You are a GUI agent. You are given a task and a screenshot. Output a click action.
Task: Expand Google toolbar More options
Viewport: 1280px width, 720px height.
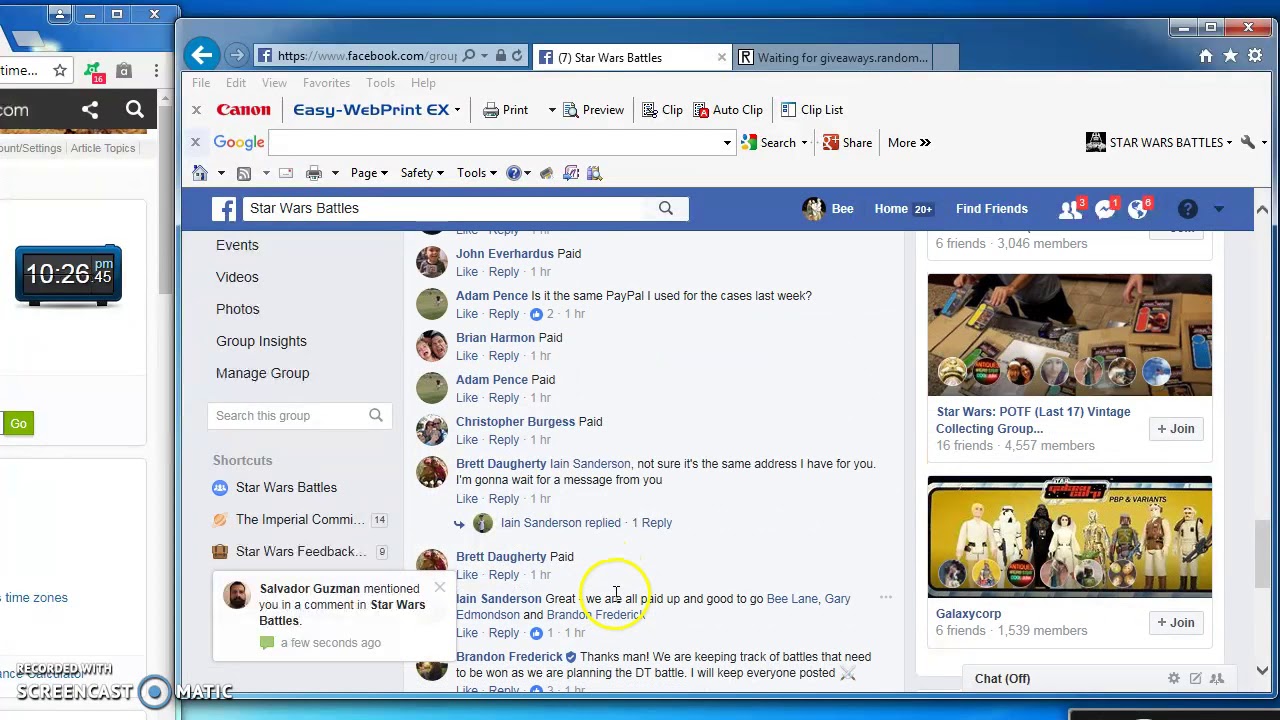[909, 142]
